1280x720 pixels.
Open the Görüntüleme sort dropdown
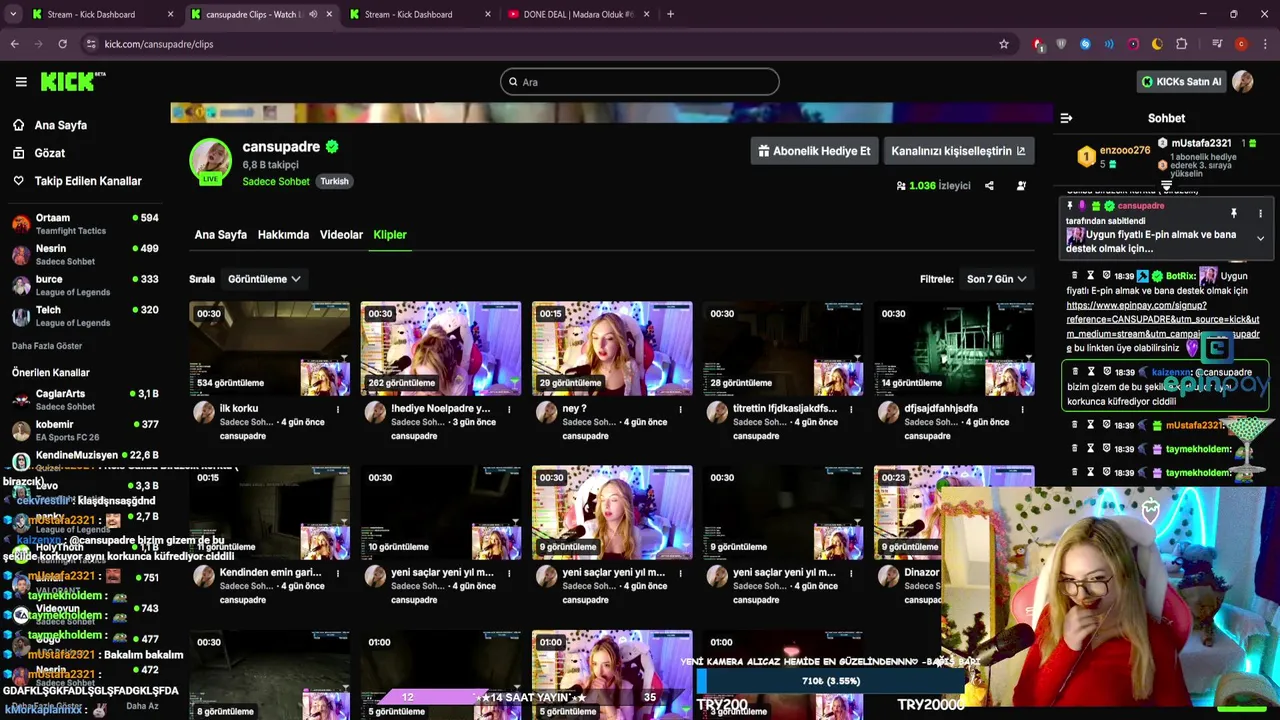[264, 279]
